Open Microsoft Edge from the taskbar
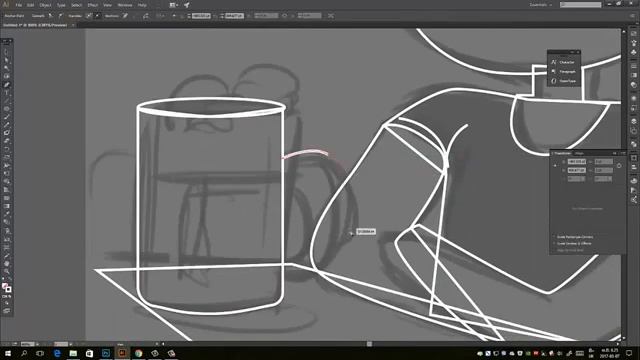 click(57, 353)
